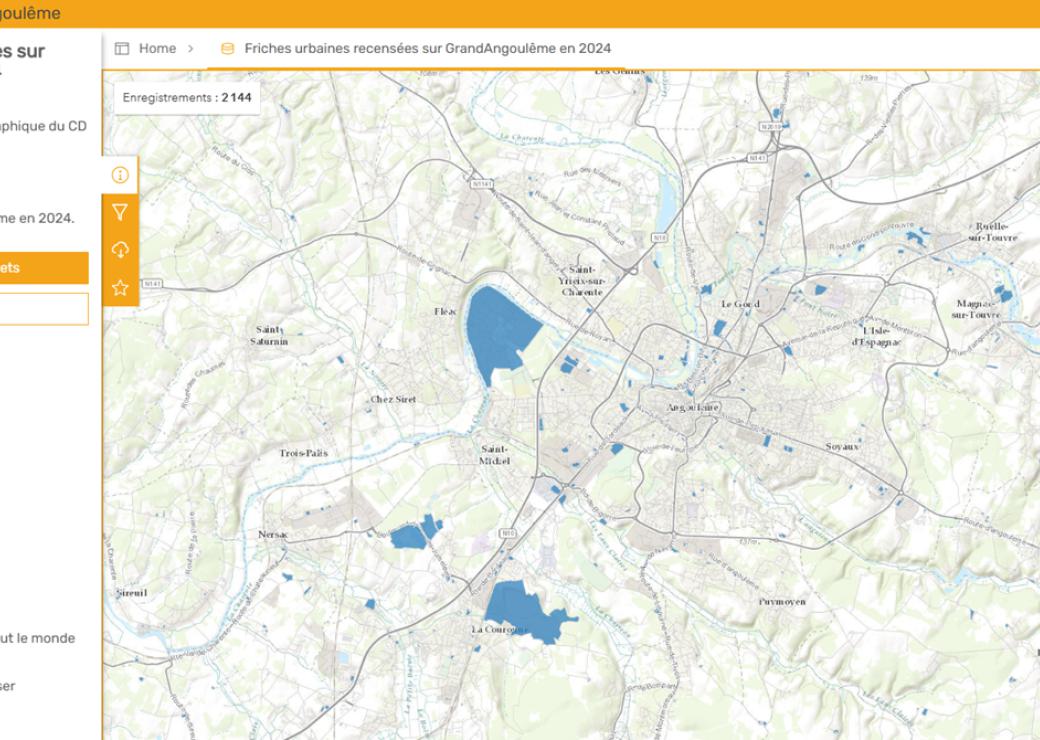Viewport: 1040px width, 740px height.
Task: Click the Saint-Michel label on the map
Action: (494, 455)
